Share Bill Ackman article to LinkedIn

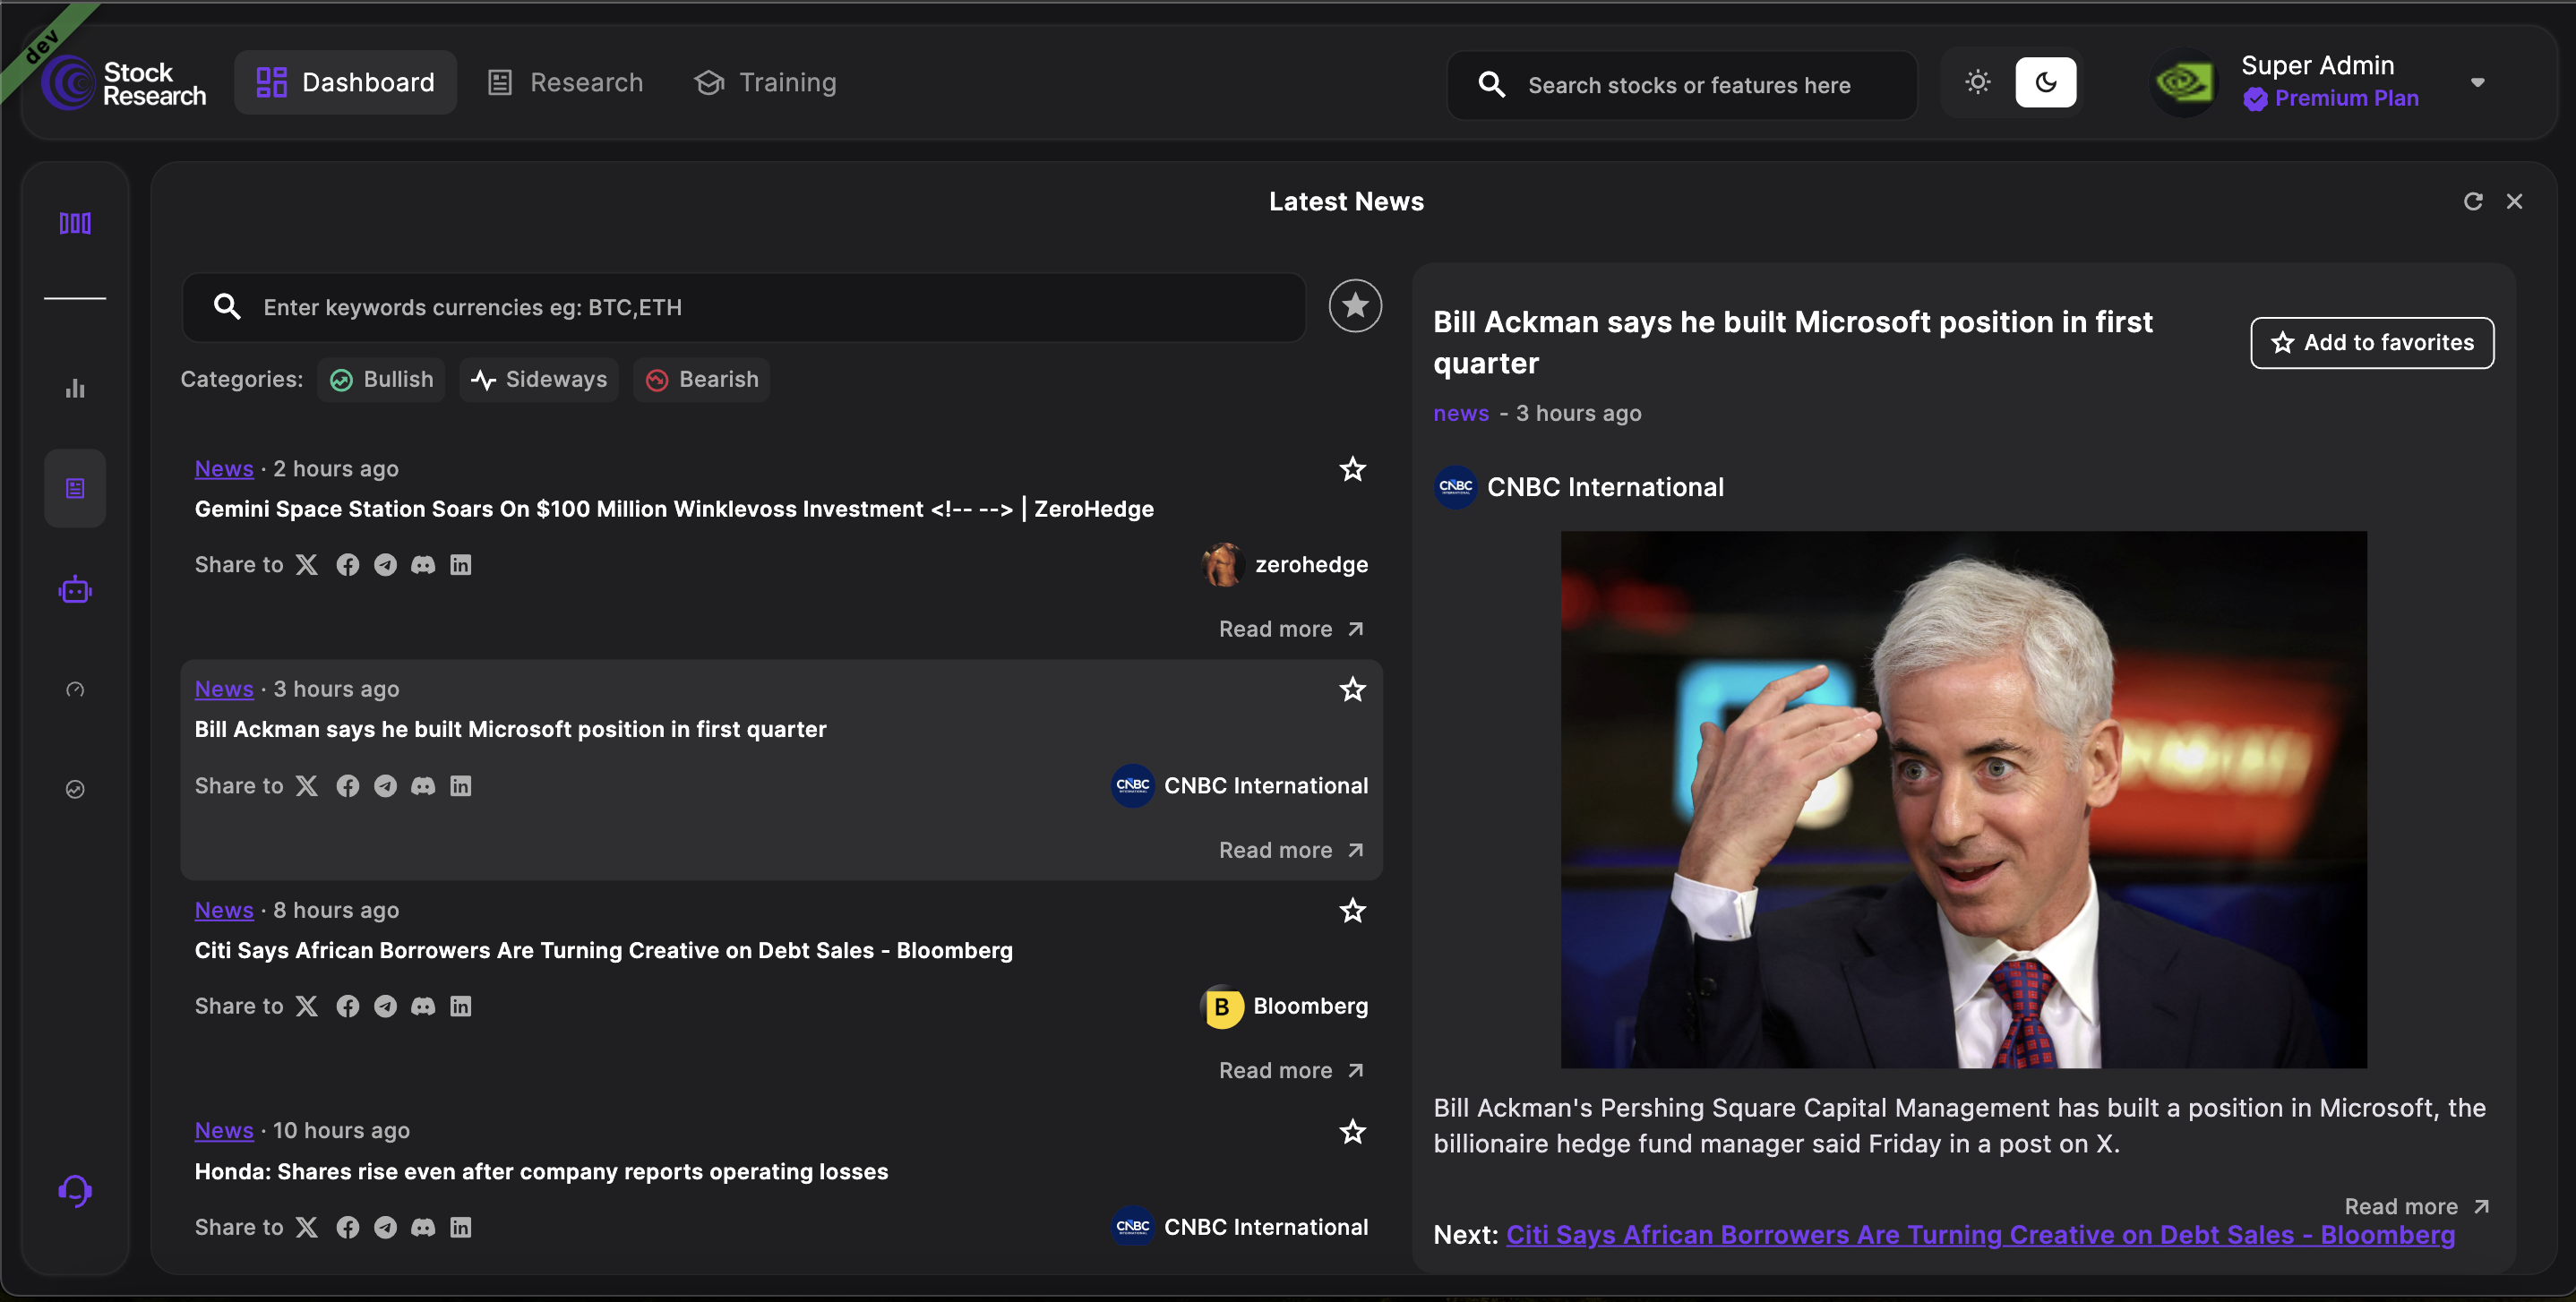pyautogui.click(x=460, y=786)
